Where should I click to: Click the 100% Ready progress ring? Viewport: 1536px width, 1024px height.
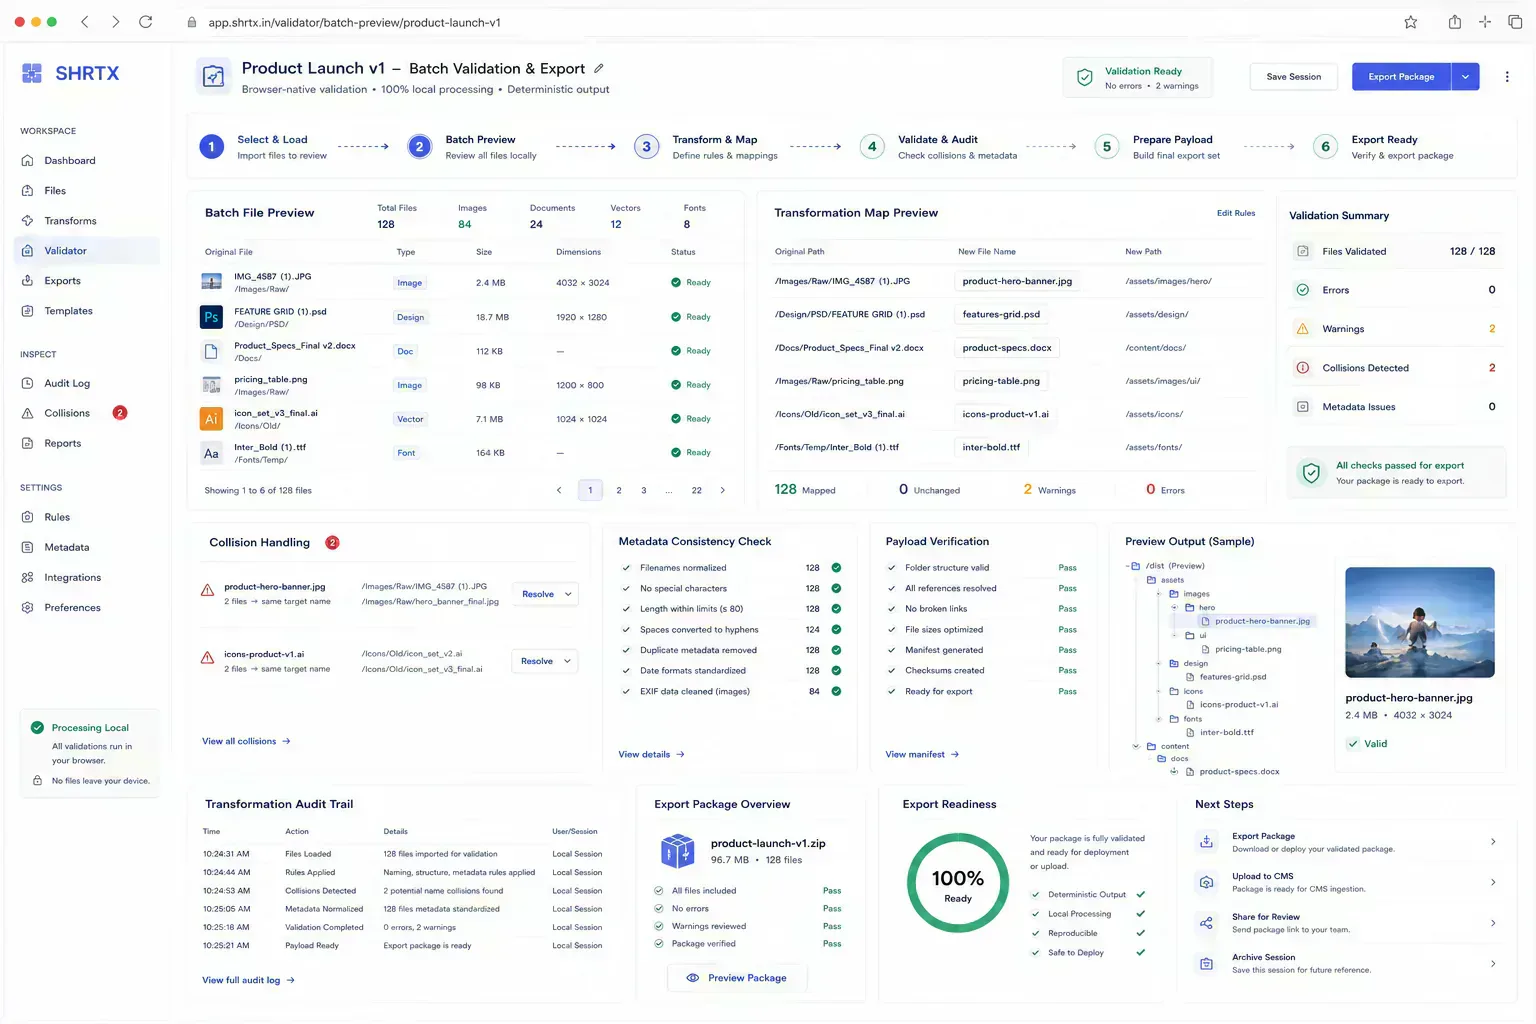(x=958, y=883)
